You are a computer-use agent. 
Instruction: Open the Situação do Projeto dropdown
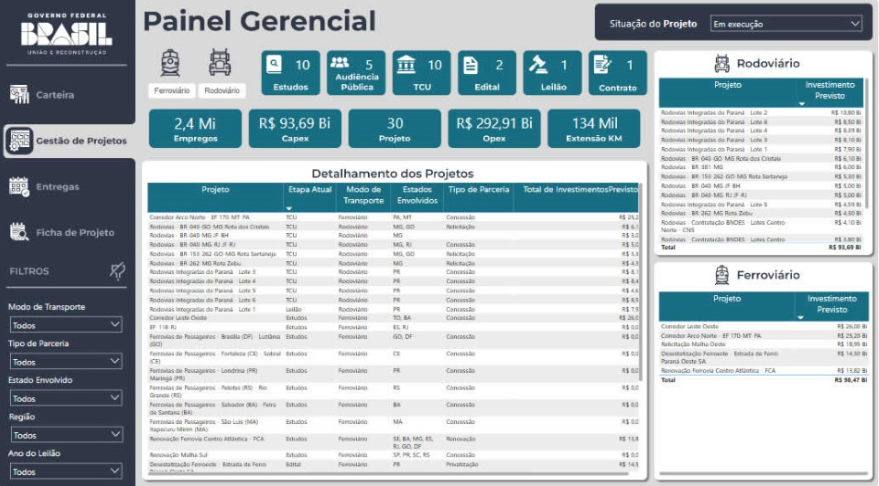point(786,24)
